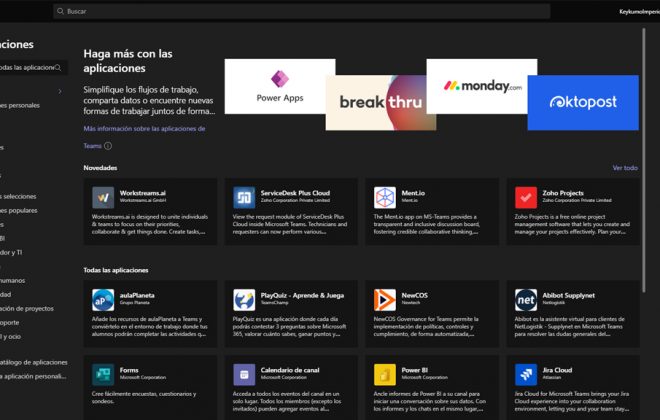Click the magnifier icon in top Buscar bar
Image resolution: width=660 pixels, height=420 pixels.
(x=61, y=11)
